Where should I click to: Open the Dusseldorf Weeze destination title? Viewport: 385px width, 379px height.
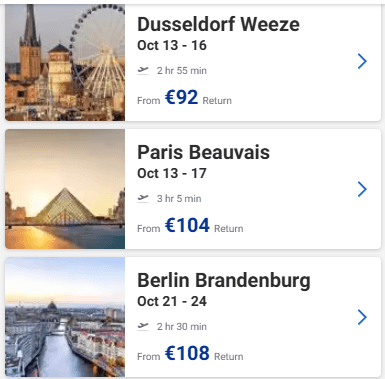click(218, 24)
